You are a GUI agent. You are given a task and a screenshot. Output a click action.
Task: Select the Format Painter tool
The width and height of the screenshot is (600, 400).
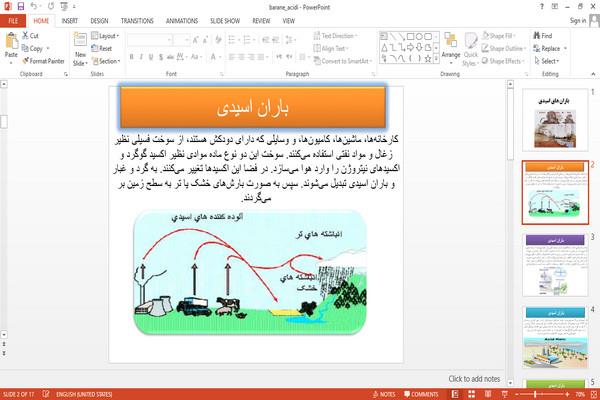tap(43, 61)
